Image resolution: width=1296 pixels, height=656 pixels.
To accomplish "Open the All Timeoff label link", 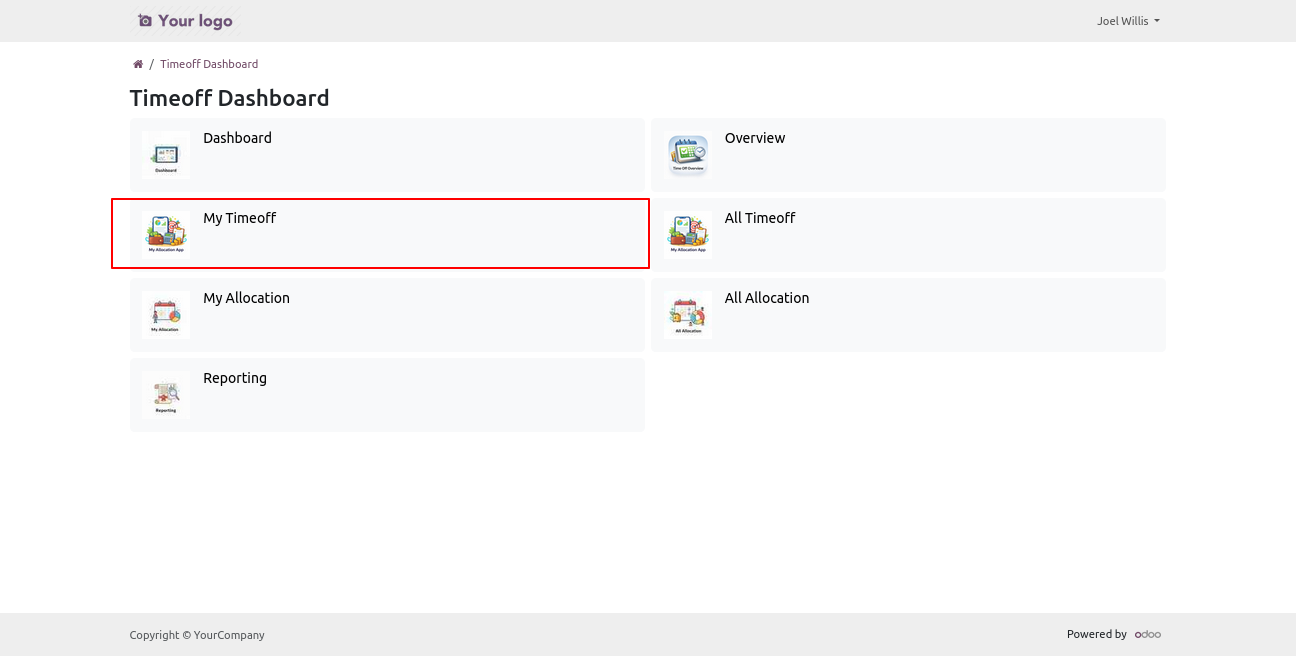I will 760,218.
